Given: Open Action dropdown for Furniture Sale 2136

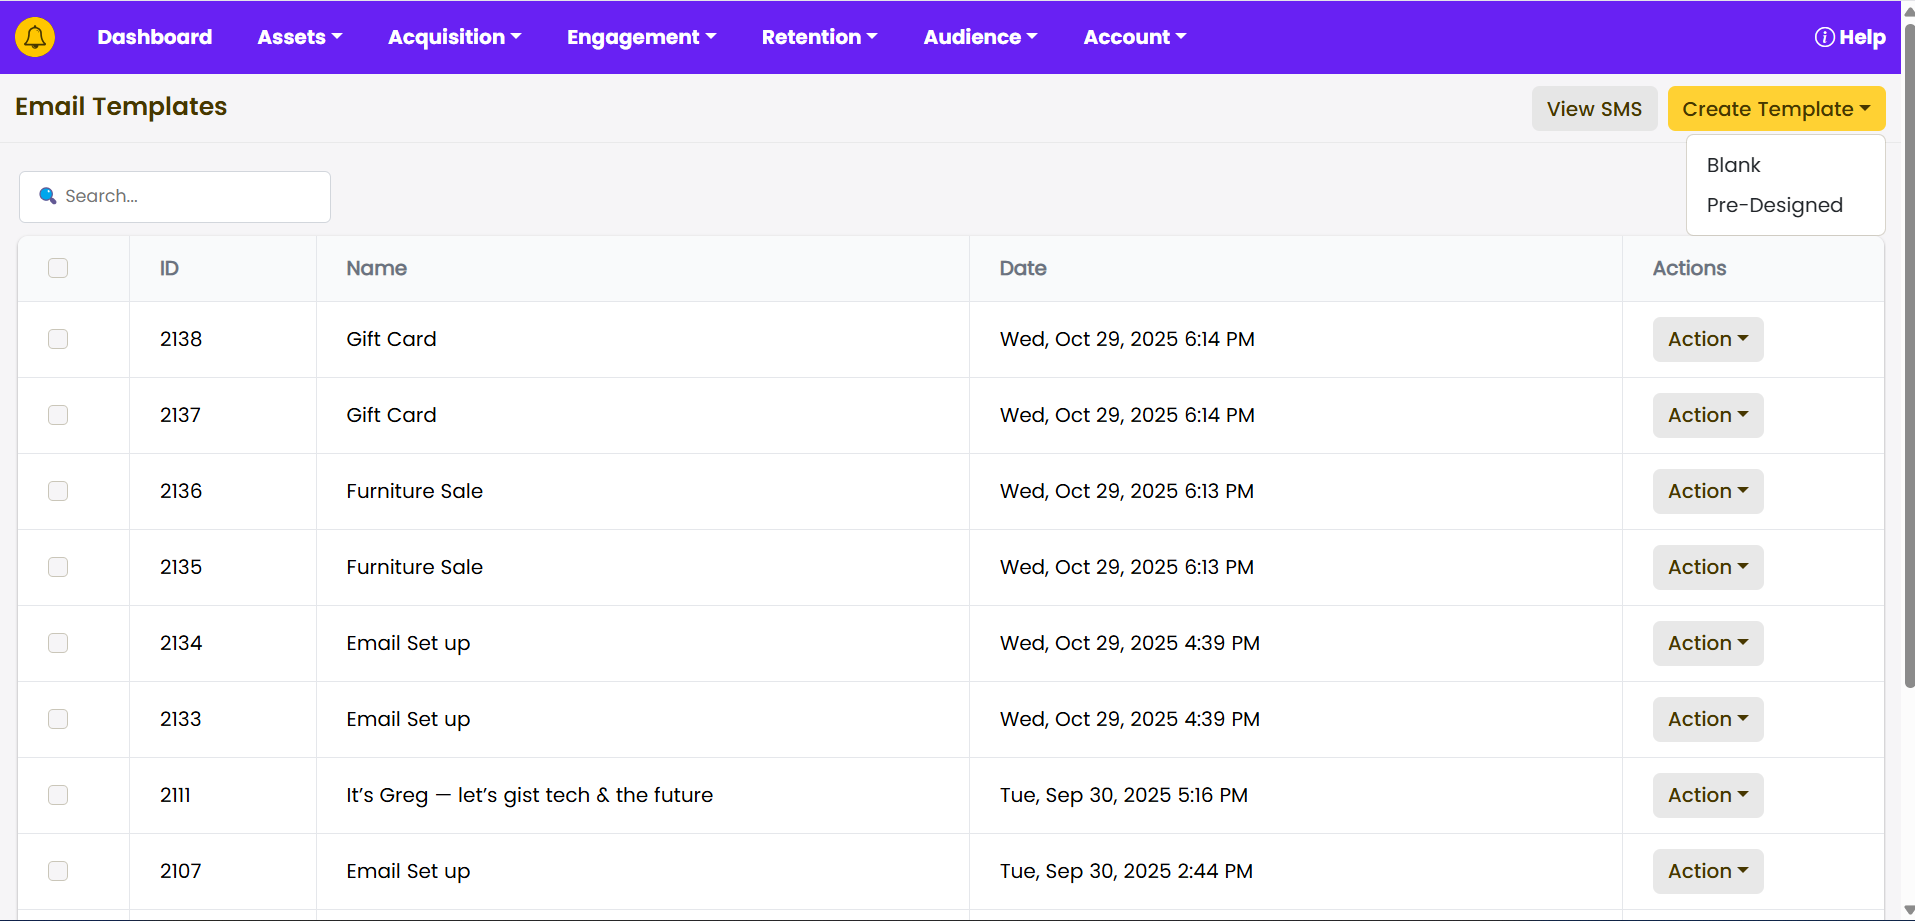Looking at the screenshot, I should [x=1707, y=491].
